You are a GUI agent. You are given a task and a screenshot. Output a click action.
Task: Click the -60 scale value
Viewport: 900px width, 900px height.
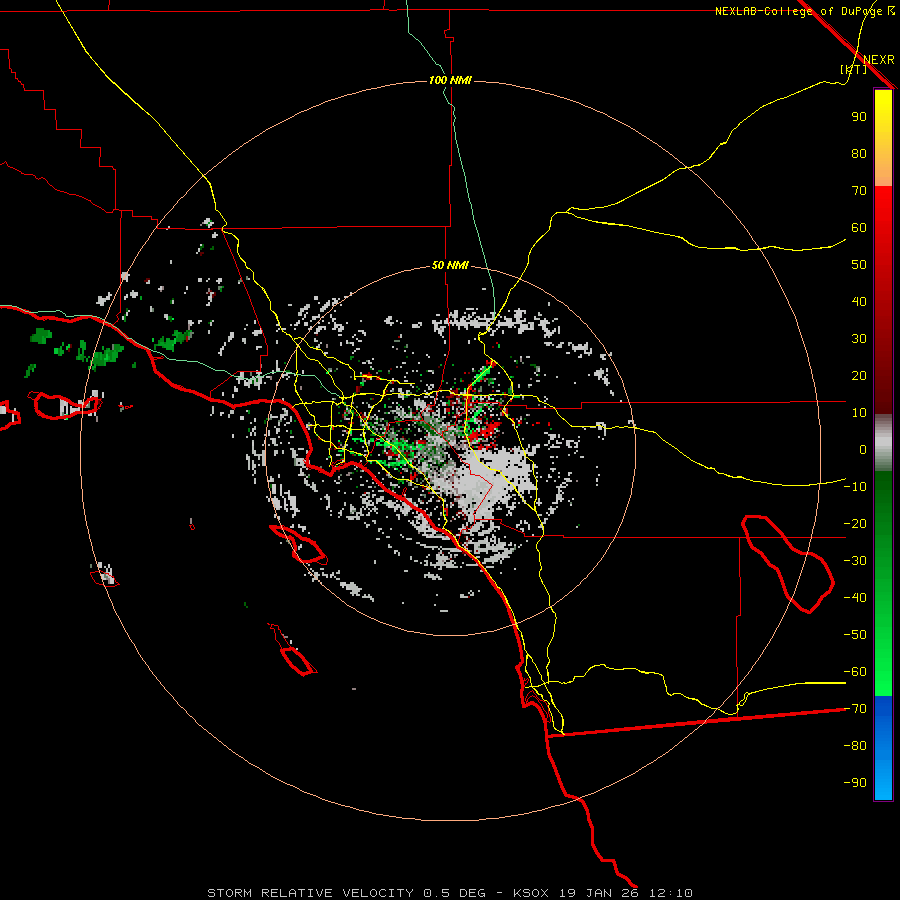pyautogui.click(x=855, y=672)
